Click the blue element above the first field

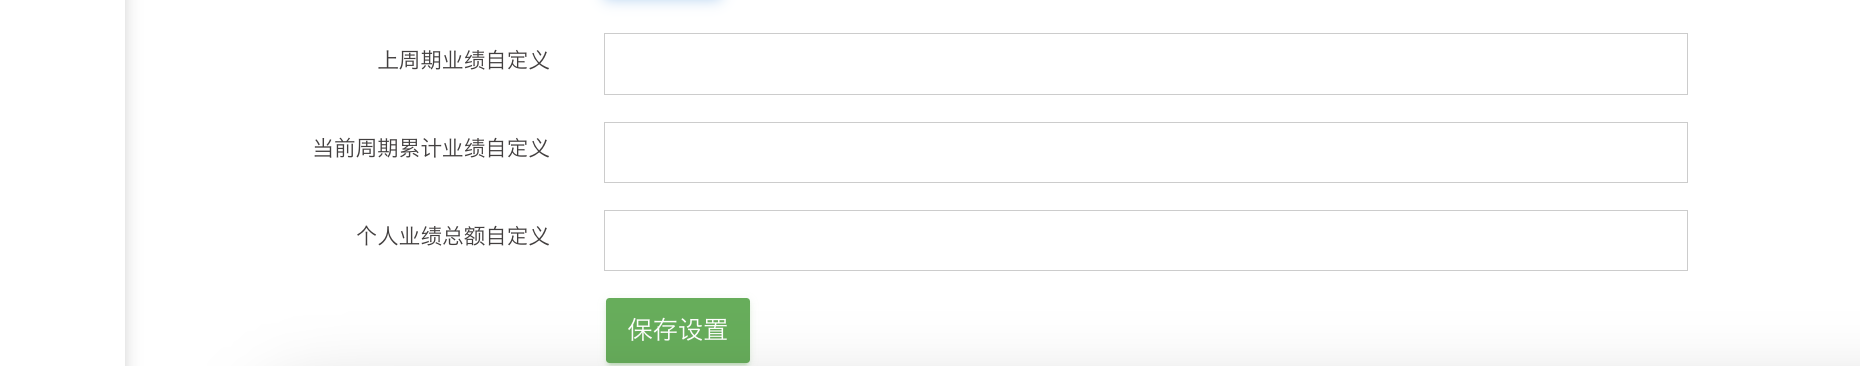coord(661,1)
